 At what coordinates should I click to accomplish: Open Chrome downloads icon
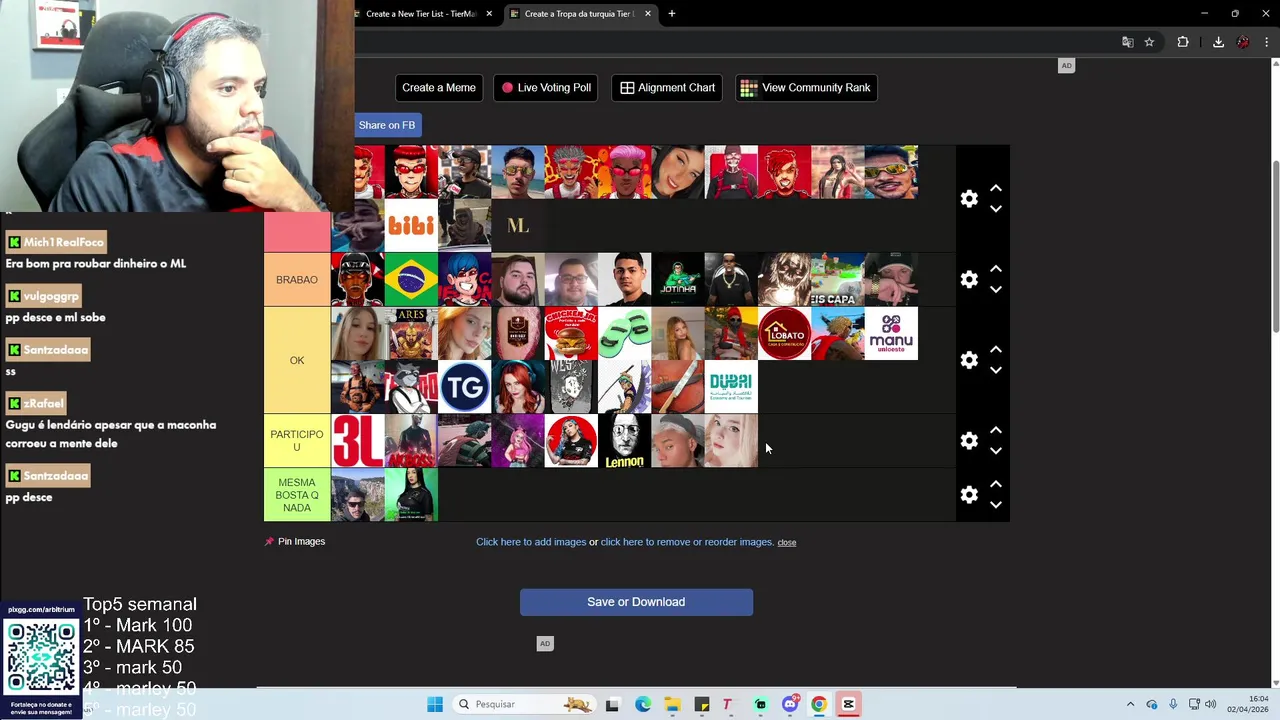pos(1218,42)
